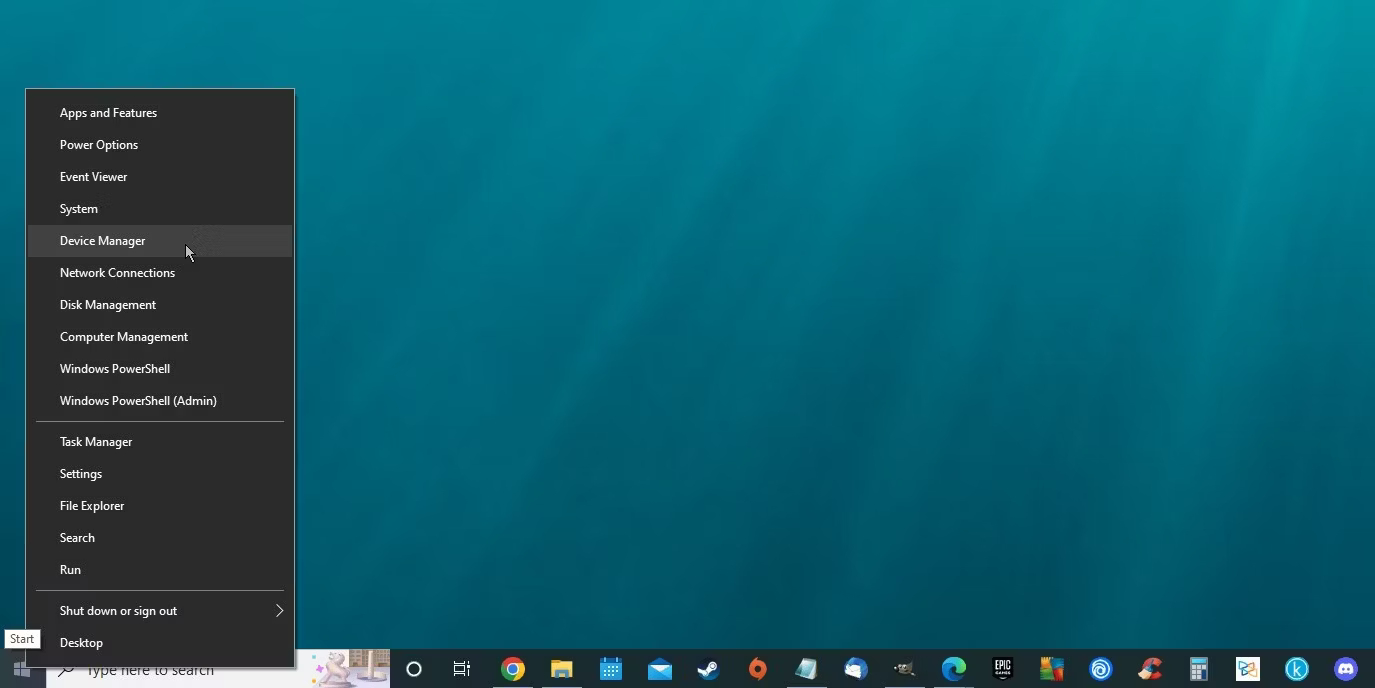The height and width of the screenshot is (688, 1375).
Task: Open the white envelope-pattern icon beside Calculator
Action: coord(1248,669)
